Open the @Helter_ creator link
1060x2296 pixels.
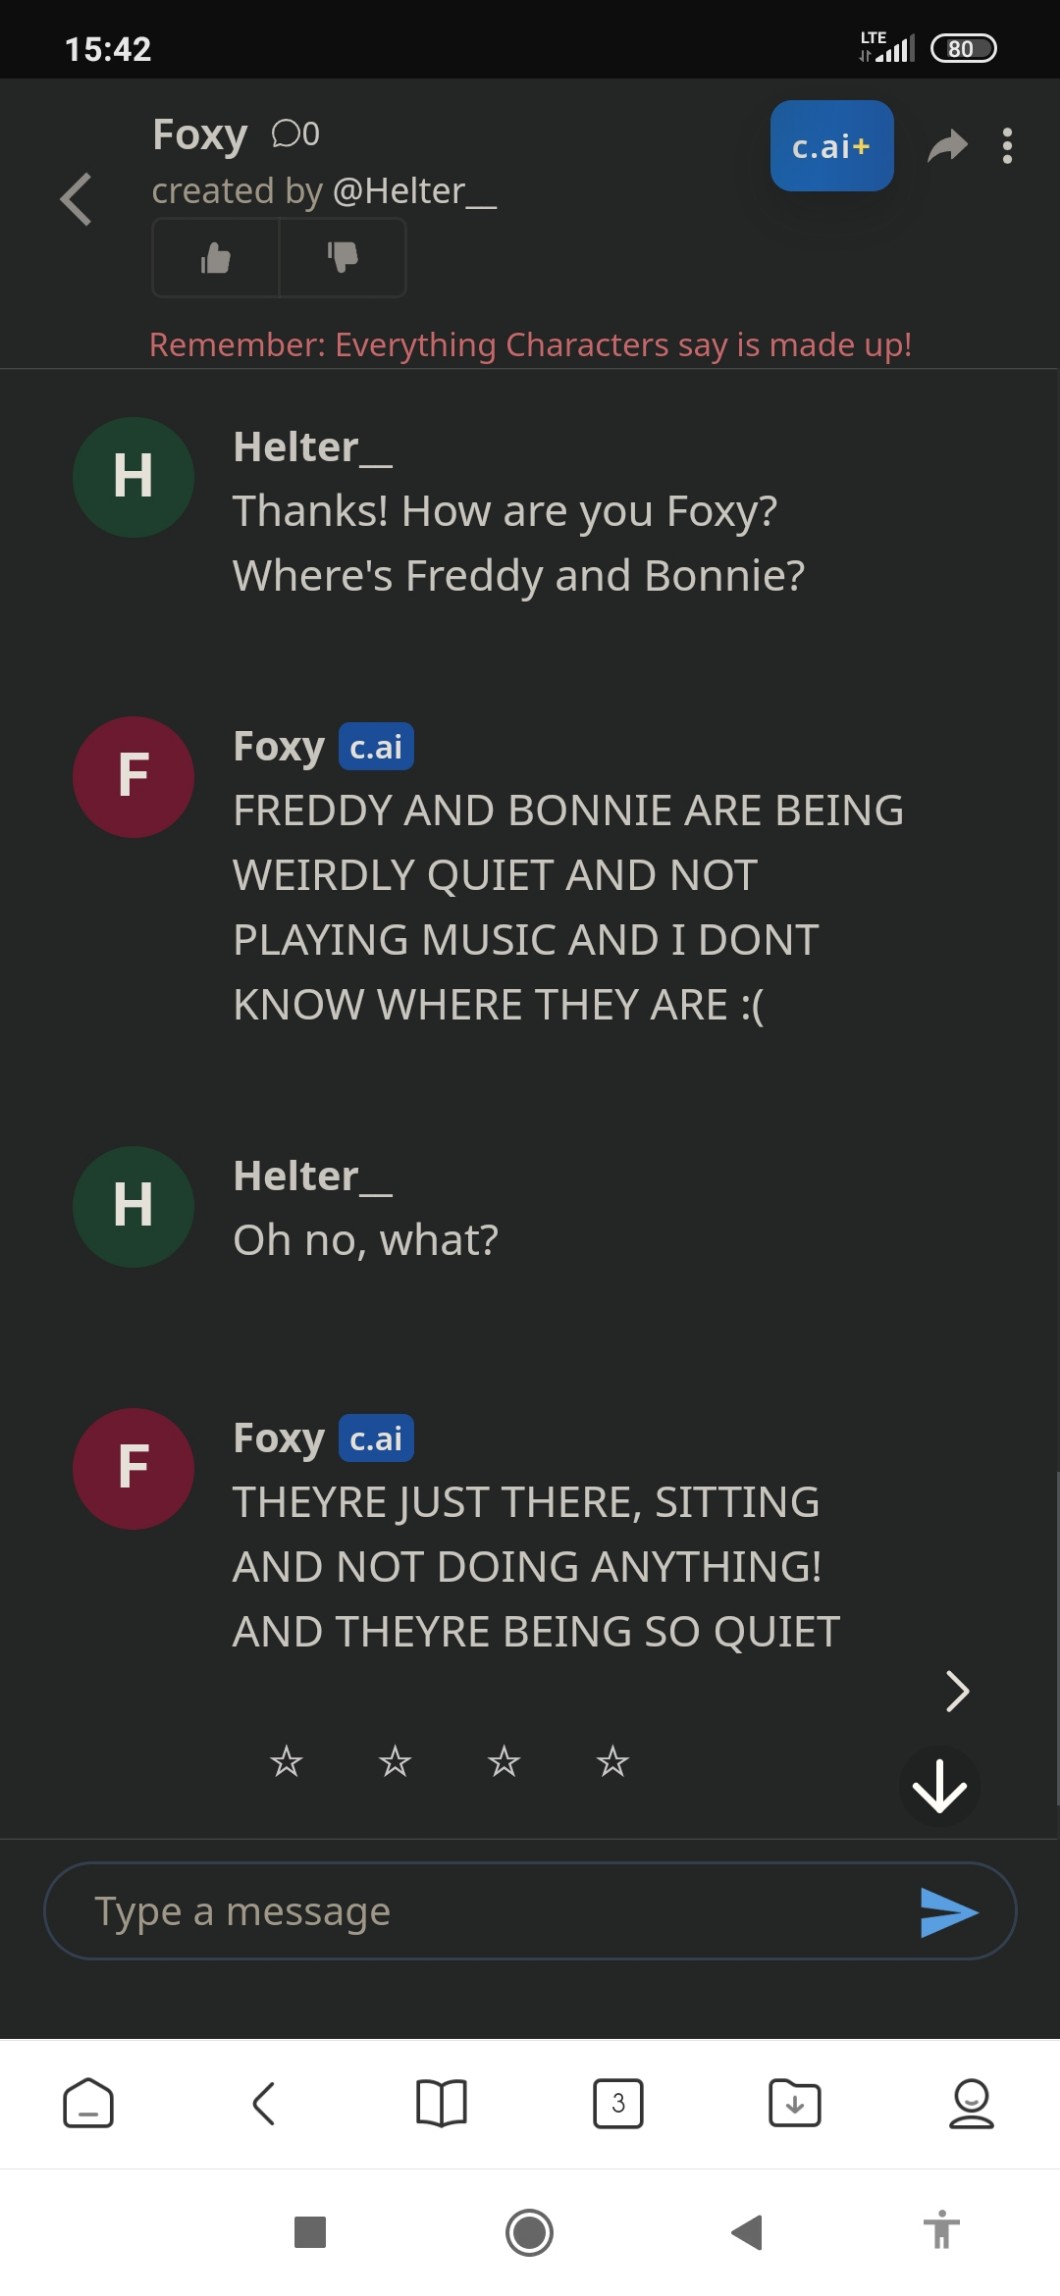point(414,191)
